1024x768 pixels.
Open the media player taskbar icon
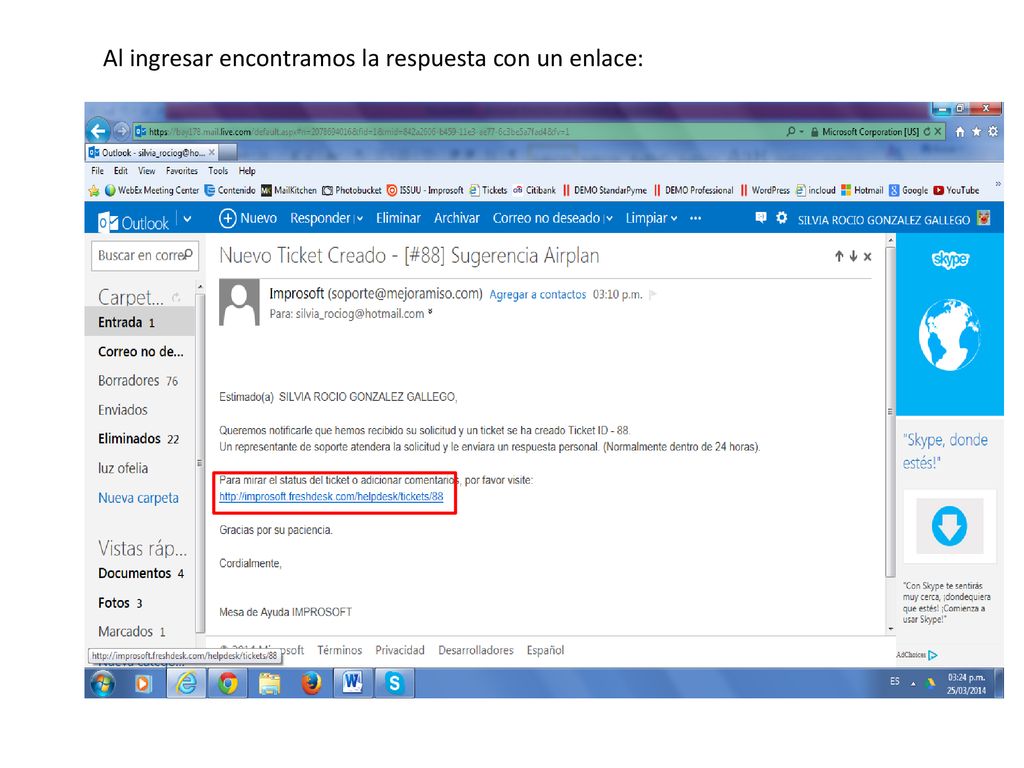(x=144, y=683)
